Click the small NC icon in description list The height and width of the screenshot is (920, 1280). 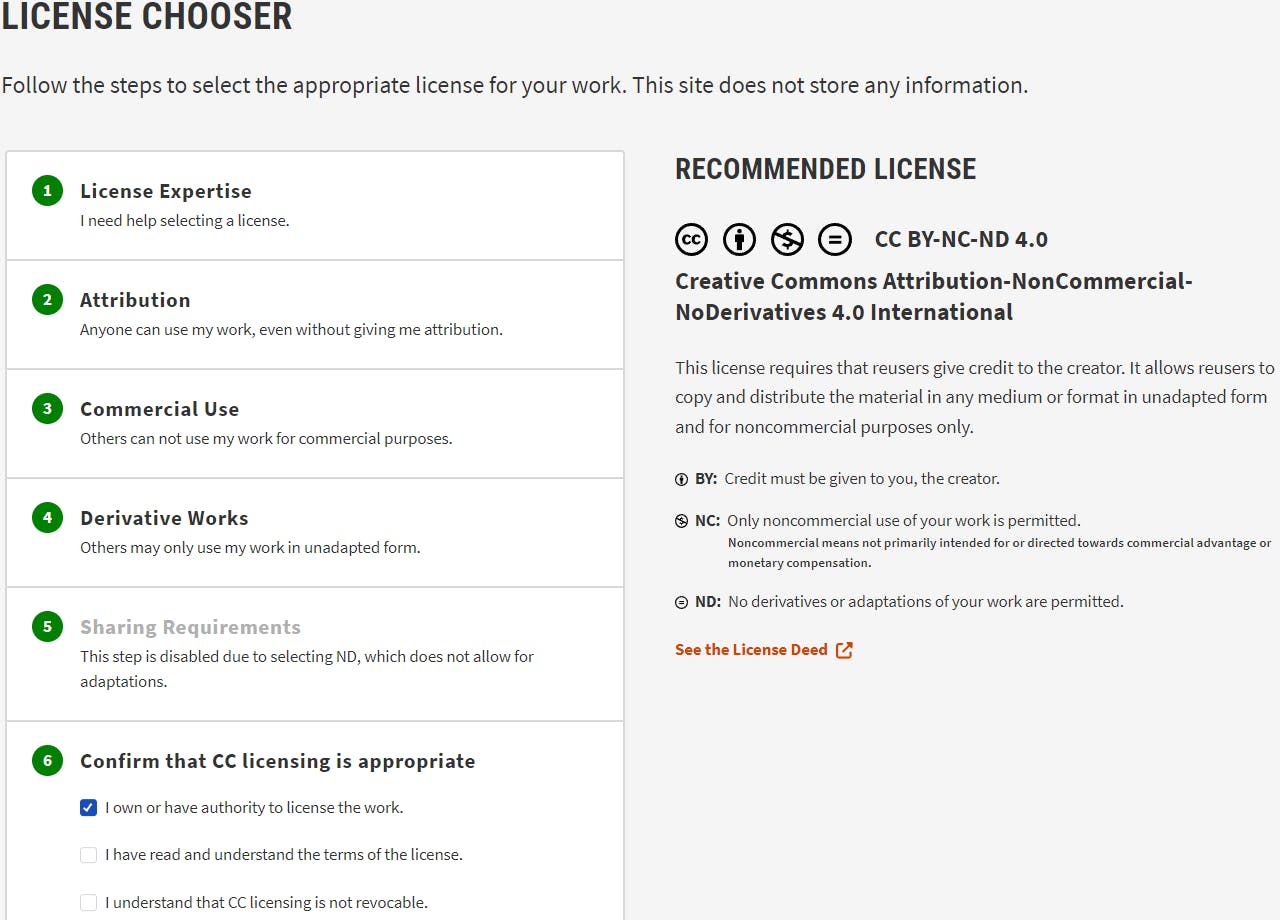682,521
